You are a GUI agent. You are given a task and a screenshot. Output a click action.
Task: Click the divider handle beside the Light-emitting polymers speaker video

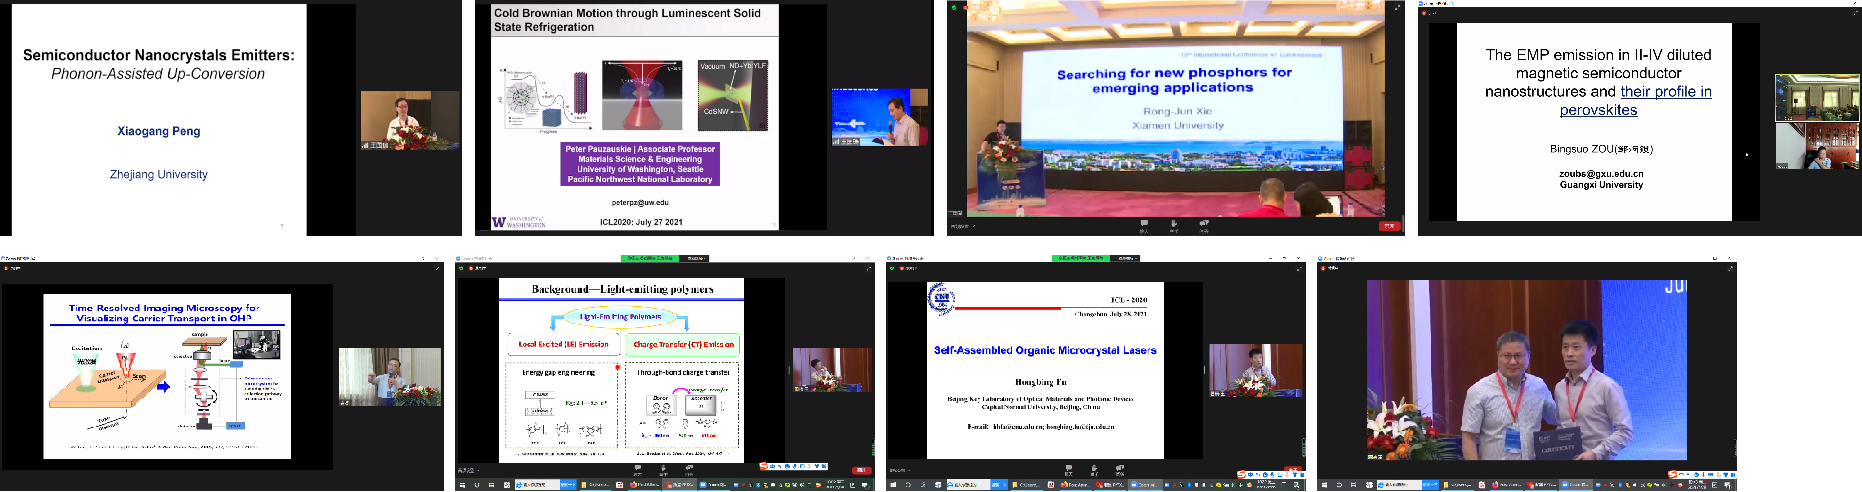coord(788,369)
